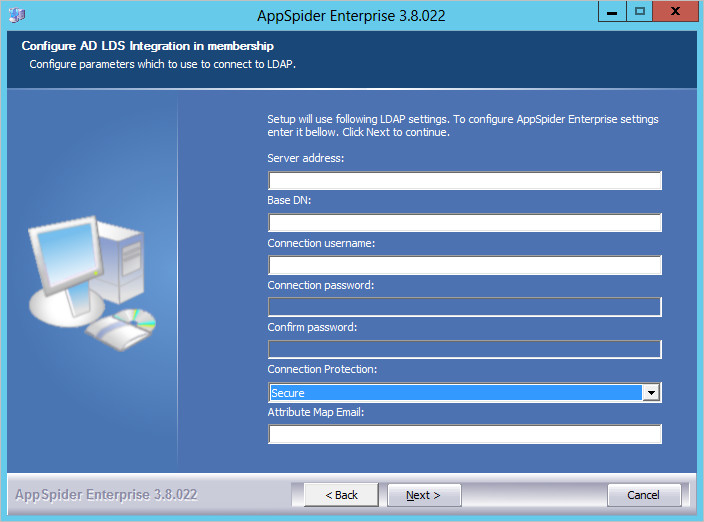
Task: Click the highlighted Secure value in combo box
Action: click(x=455, y=393)
